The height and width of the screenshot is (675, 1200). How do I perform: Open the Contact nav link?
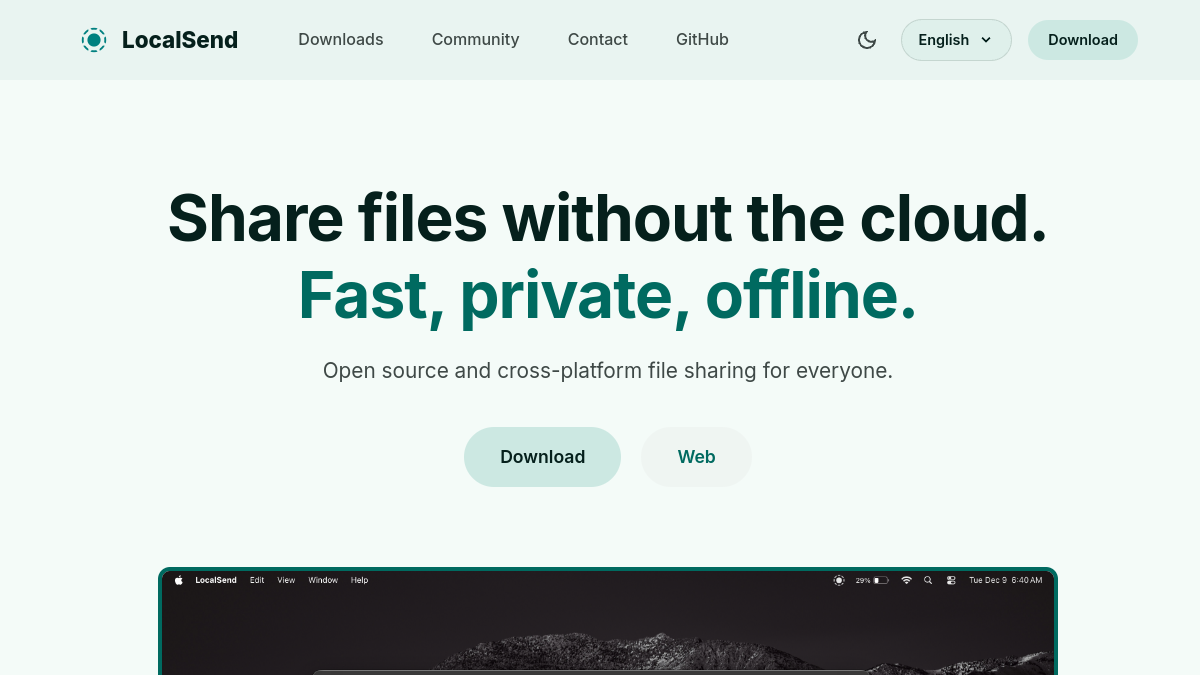[x=598, y=40]
